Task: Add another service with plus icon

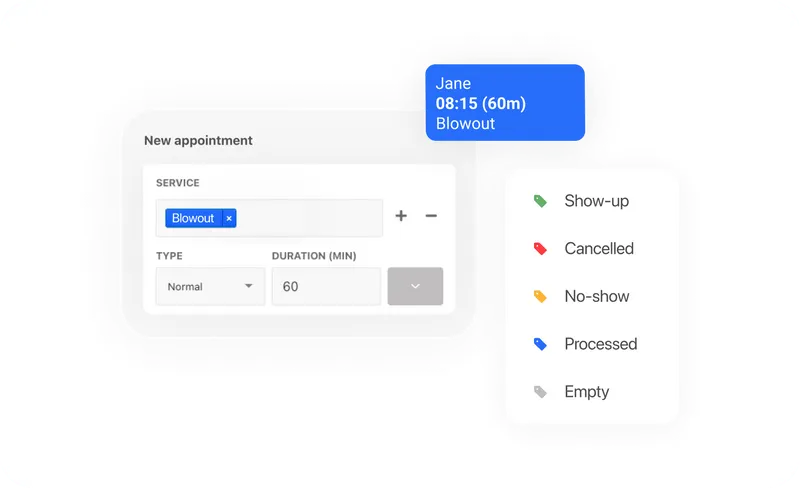Action: [x=401, y=216]
